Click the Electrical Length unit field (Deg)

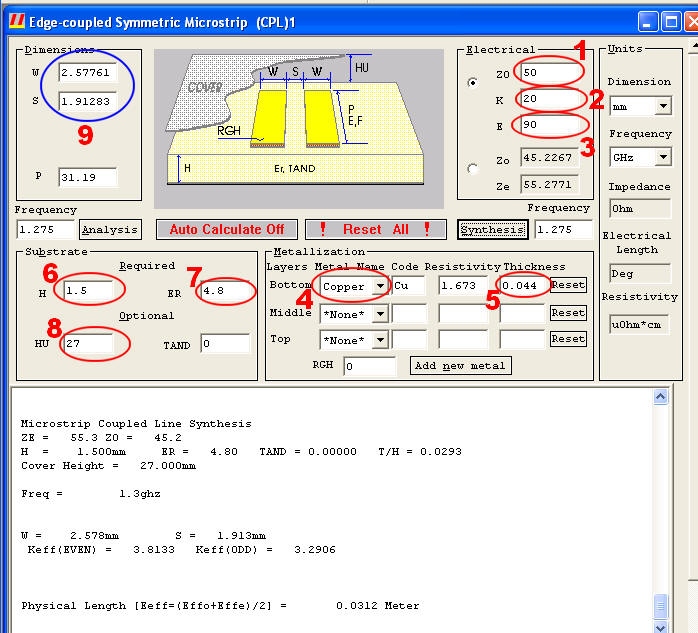click(x=640, y=273)
